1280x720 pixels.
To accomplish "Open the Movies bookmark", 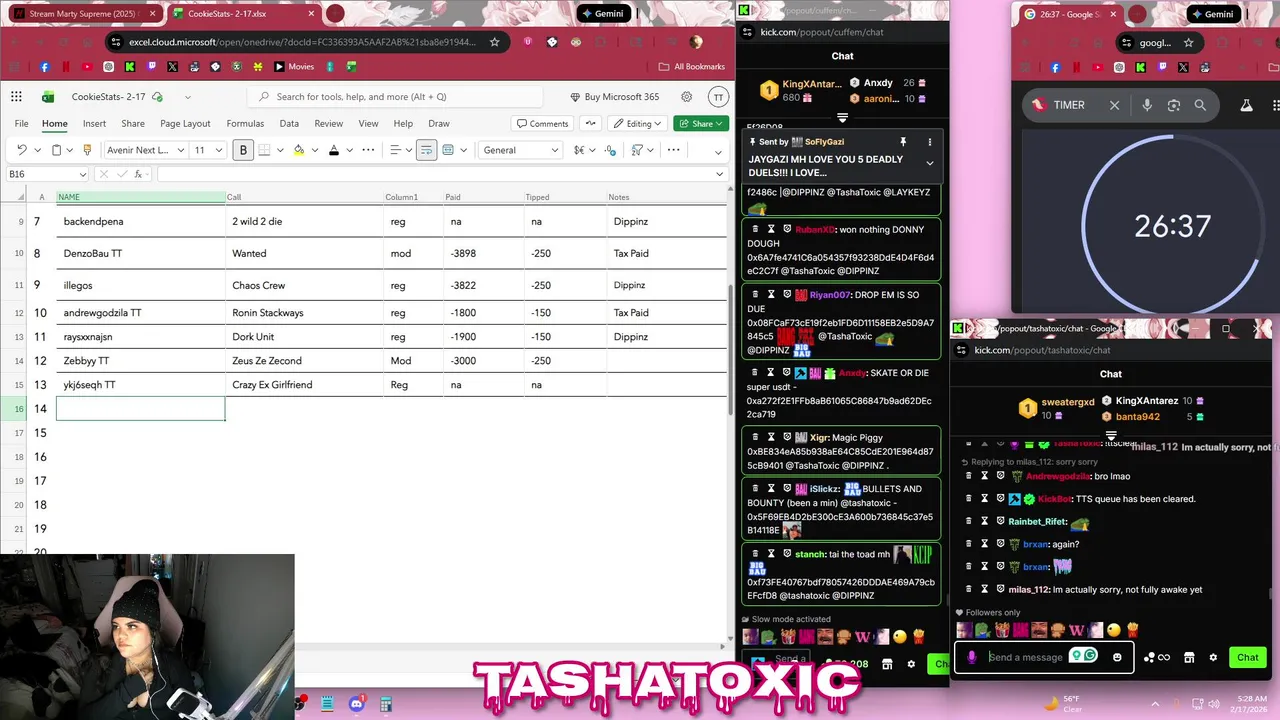I will point(293,66).
